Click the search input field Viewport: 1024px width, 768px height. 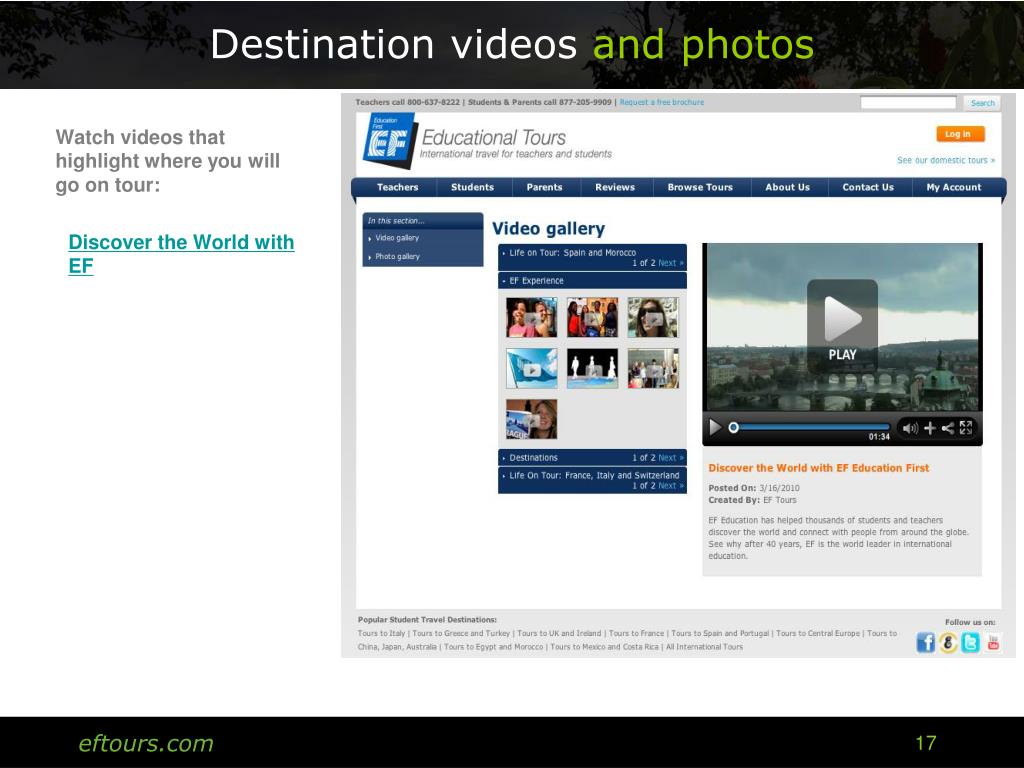(908, 103)
